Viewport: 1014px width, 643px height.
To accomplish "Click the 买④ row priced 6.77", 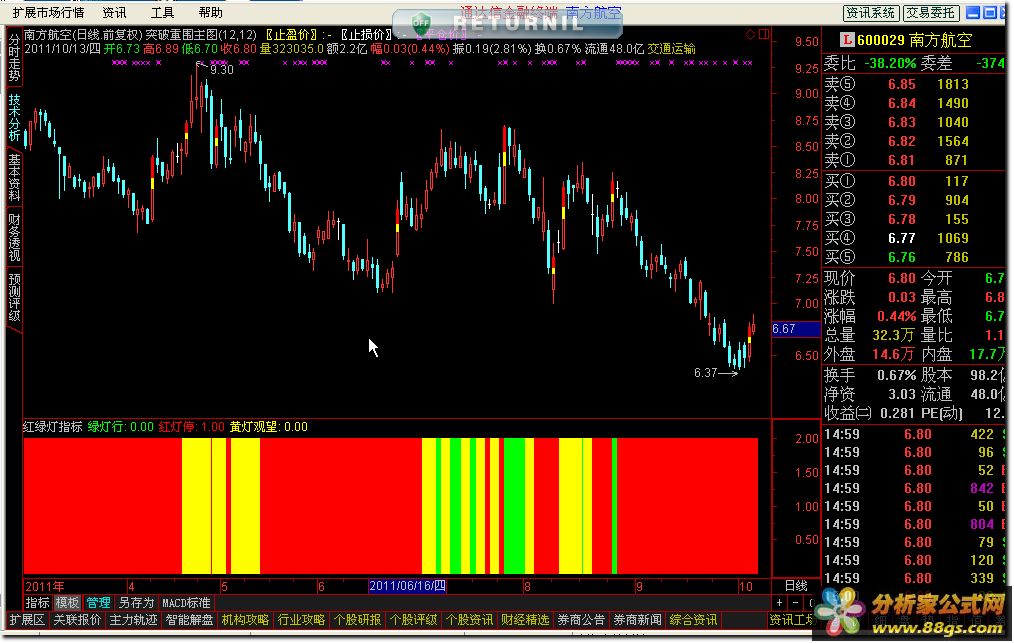I will click(914, 238).
